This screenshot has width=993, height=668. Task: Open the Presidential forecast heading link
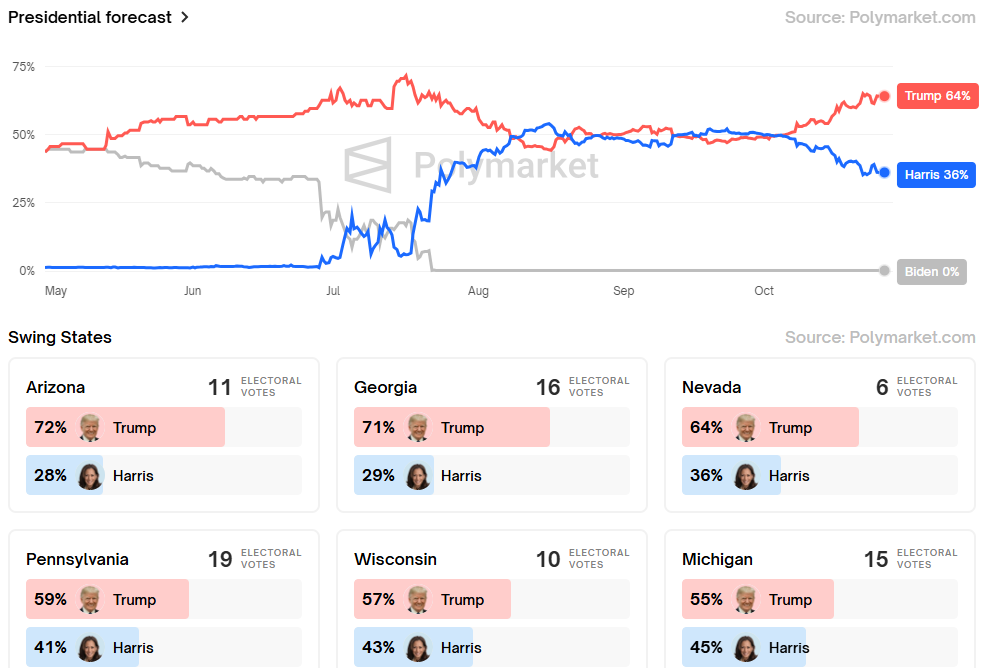pyautogui.click(x=90, y=17)
